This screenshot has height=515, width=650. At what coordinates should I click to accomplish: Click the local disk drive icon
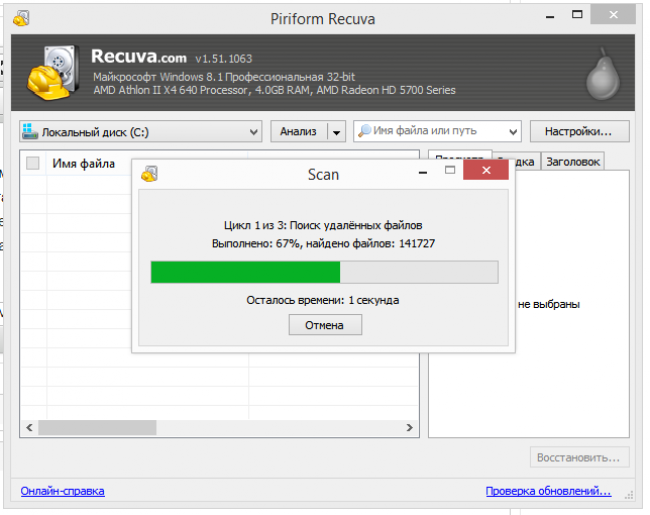pos(30,131)
